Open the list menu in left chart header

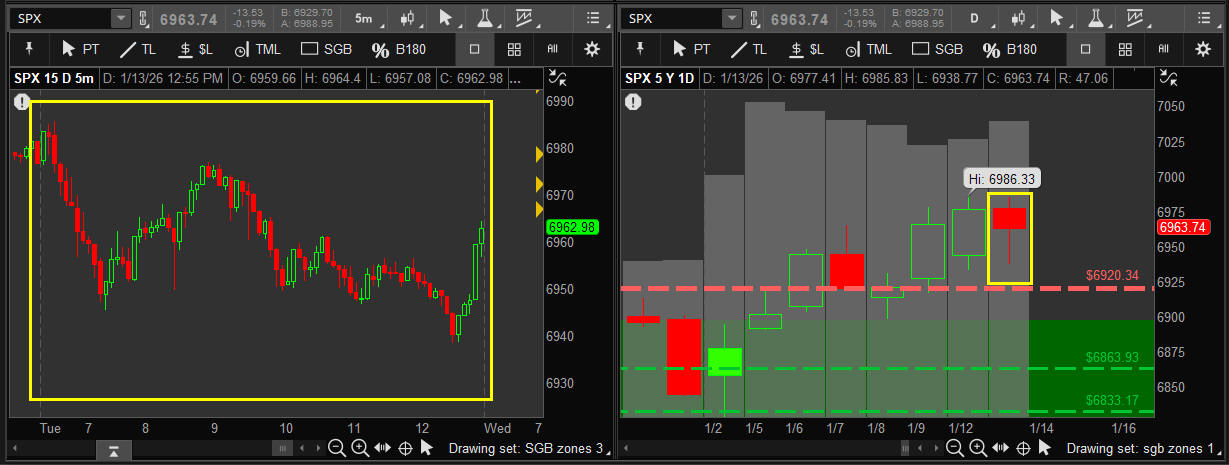coord(594,18)
